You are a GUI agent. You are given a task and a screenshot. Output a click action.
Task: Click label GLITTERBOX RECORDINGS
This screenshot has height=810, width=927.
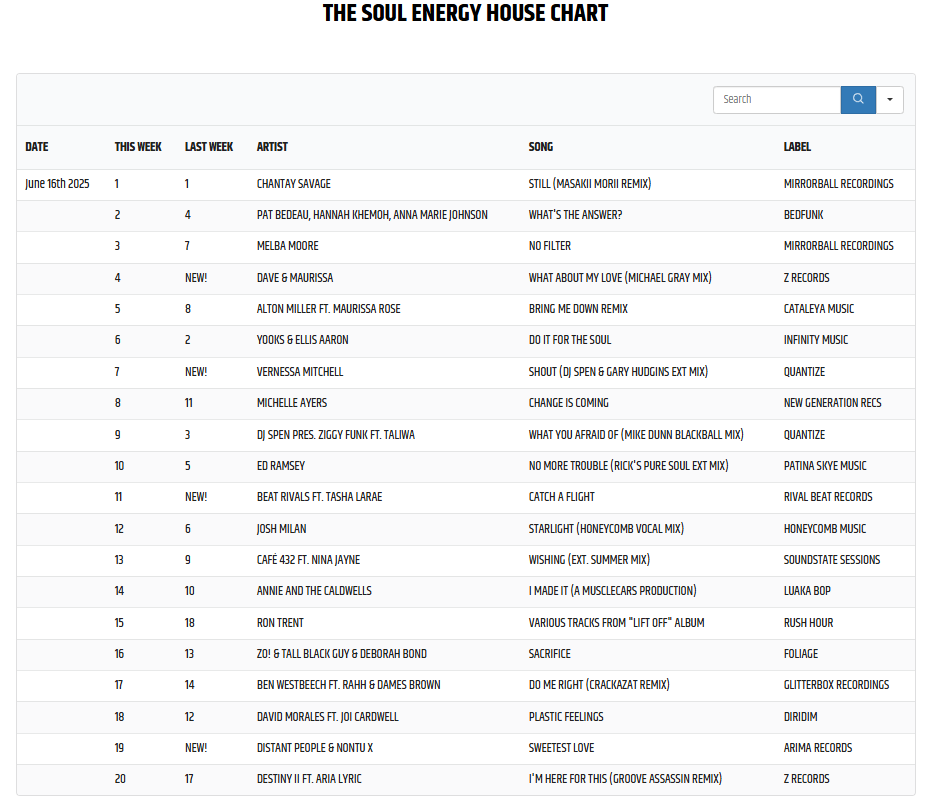point(836,685)
